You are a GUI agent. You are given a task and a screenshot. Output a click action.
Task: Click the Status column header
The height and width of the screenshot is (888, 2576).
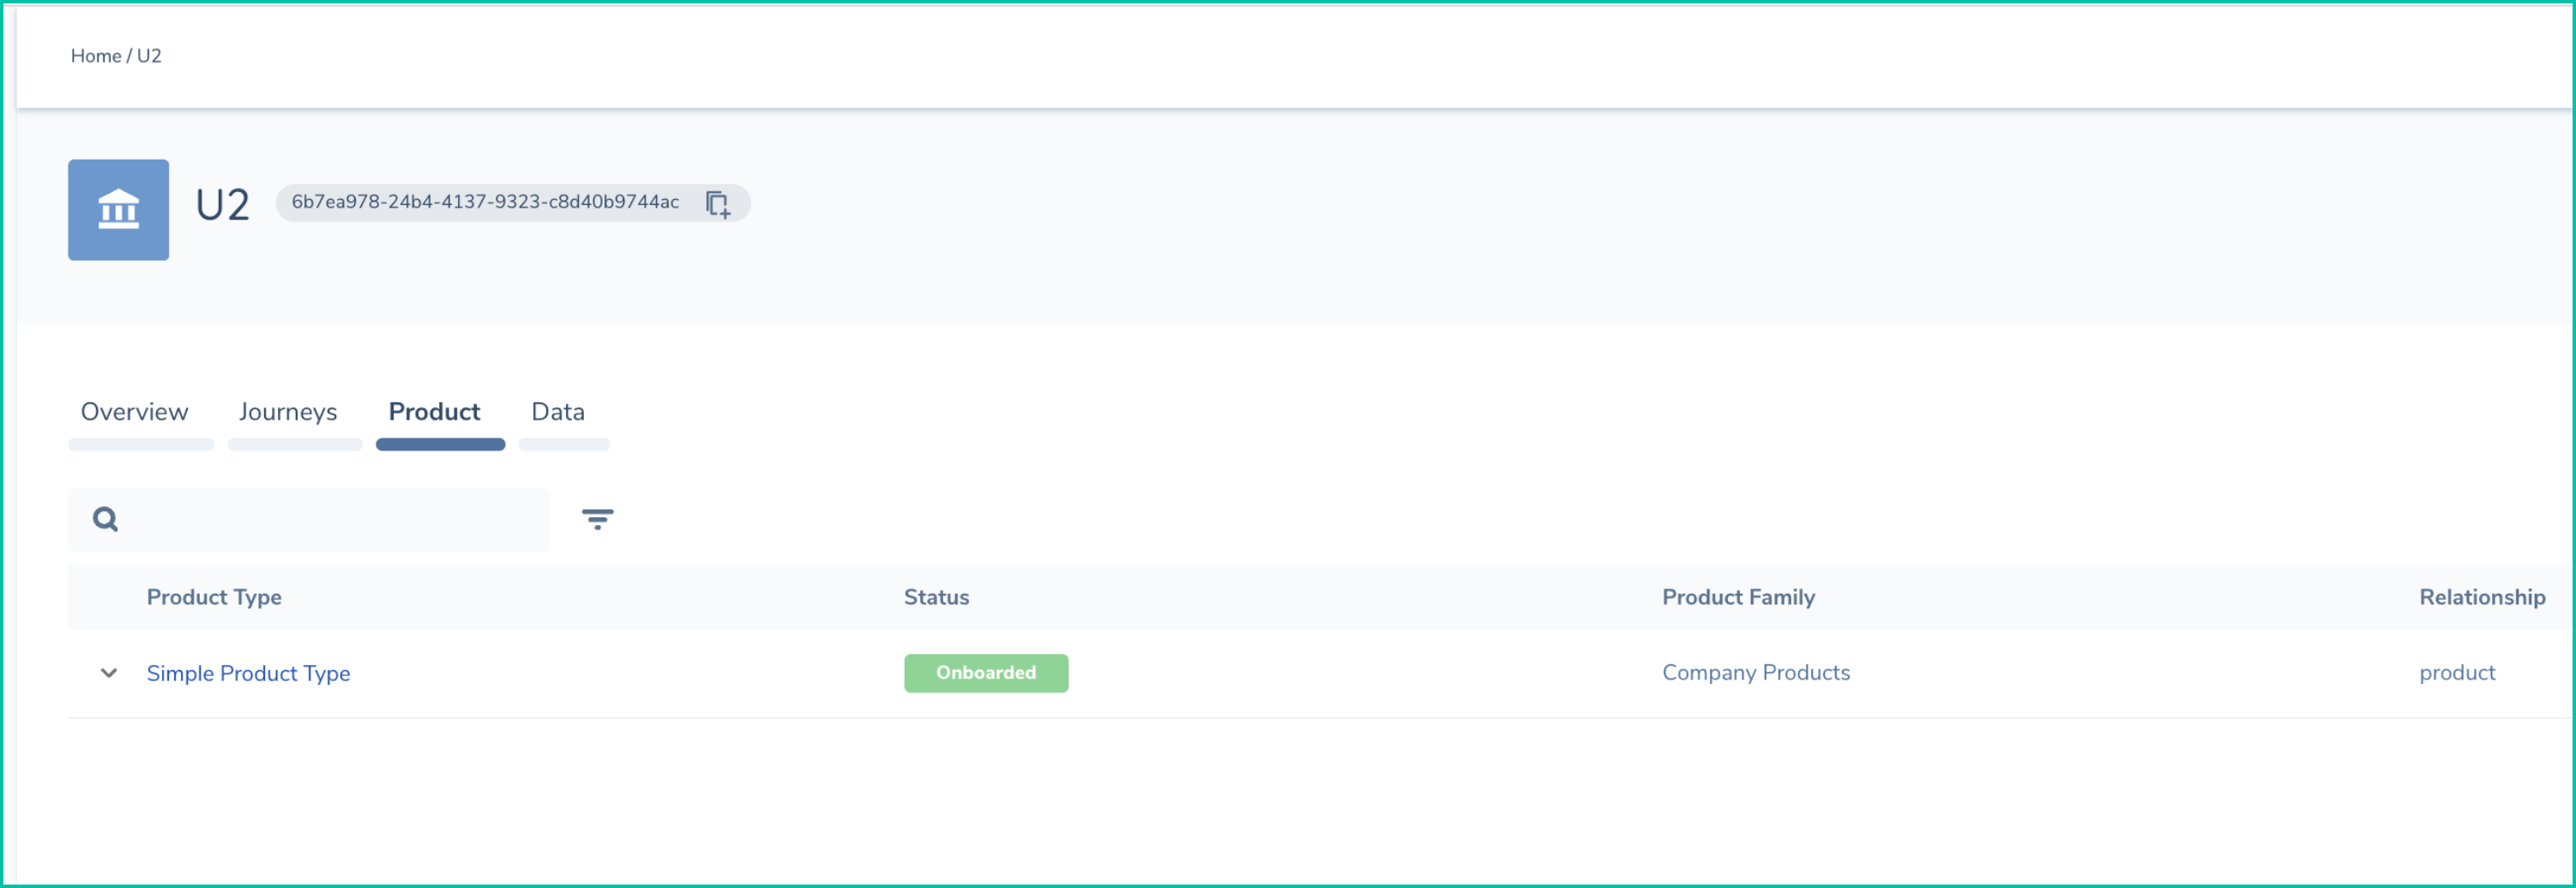(936, 597)
